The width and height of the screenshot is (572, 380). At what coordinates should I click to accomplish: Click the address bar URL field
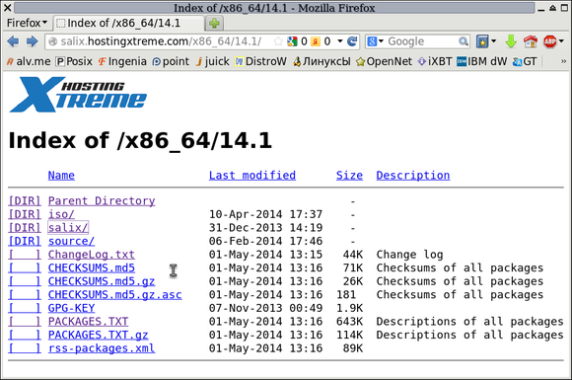tap(165, 42)
